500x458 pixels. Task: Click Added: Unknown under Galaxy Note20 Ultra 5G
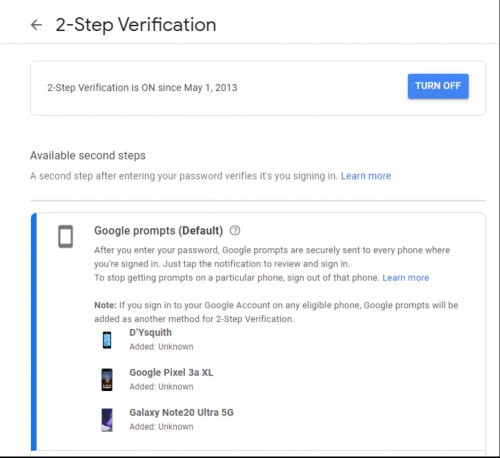click(x=161, y=427)
